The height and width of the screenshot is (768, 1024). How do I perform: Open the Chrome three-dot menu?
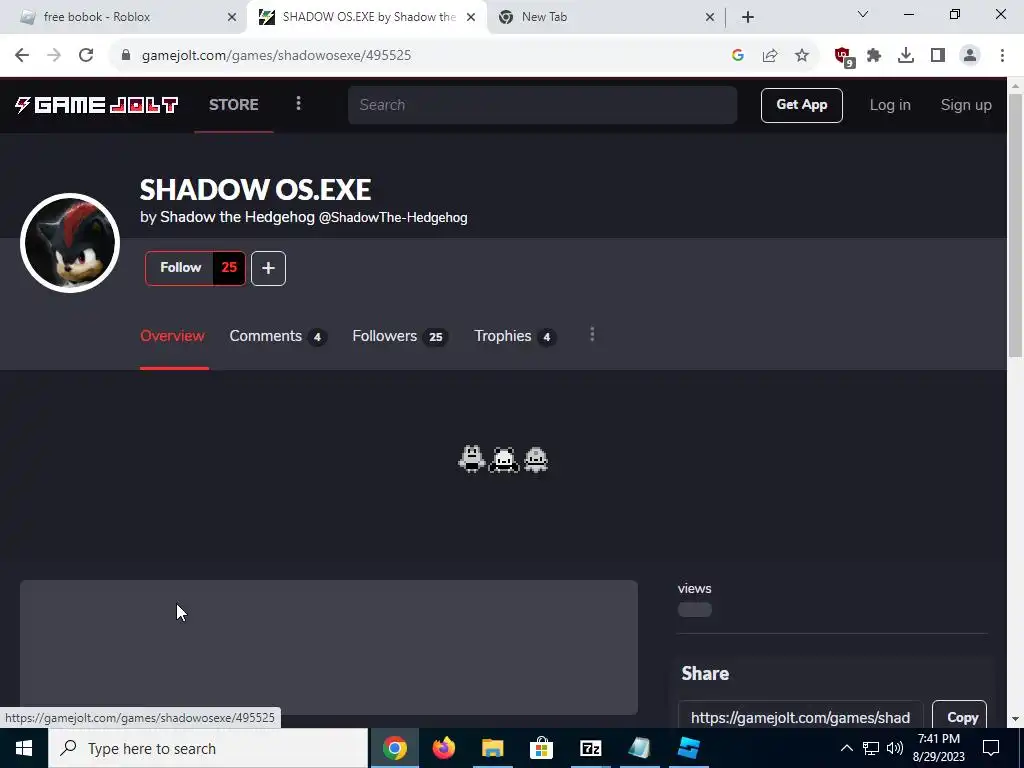pos(1002,55)
